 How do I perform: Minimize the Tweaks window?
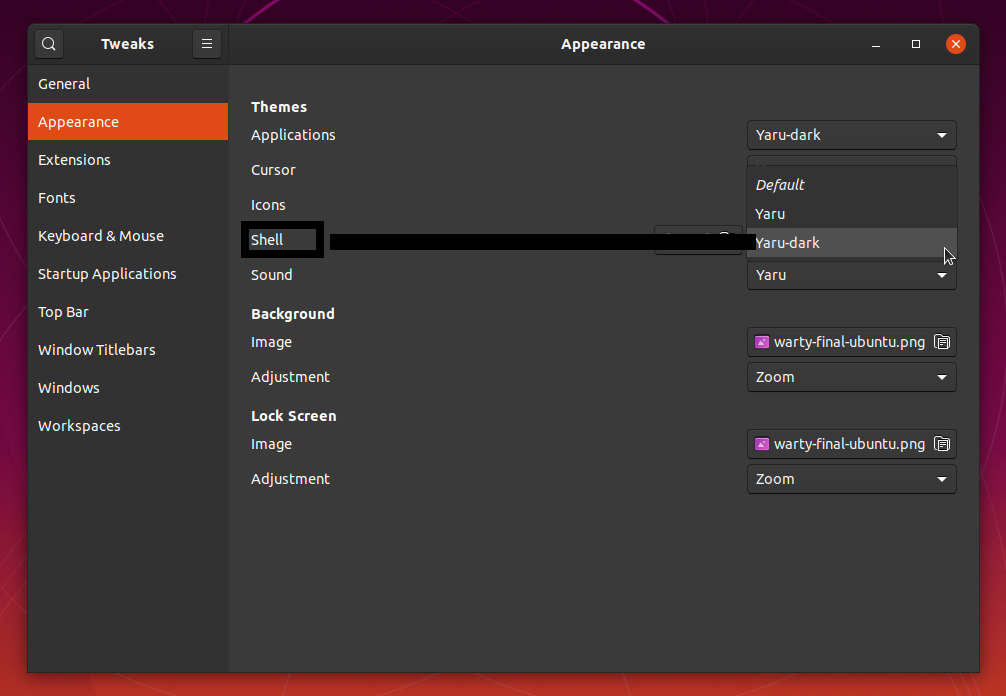point(876,44)
